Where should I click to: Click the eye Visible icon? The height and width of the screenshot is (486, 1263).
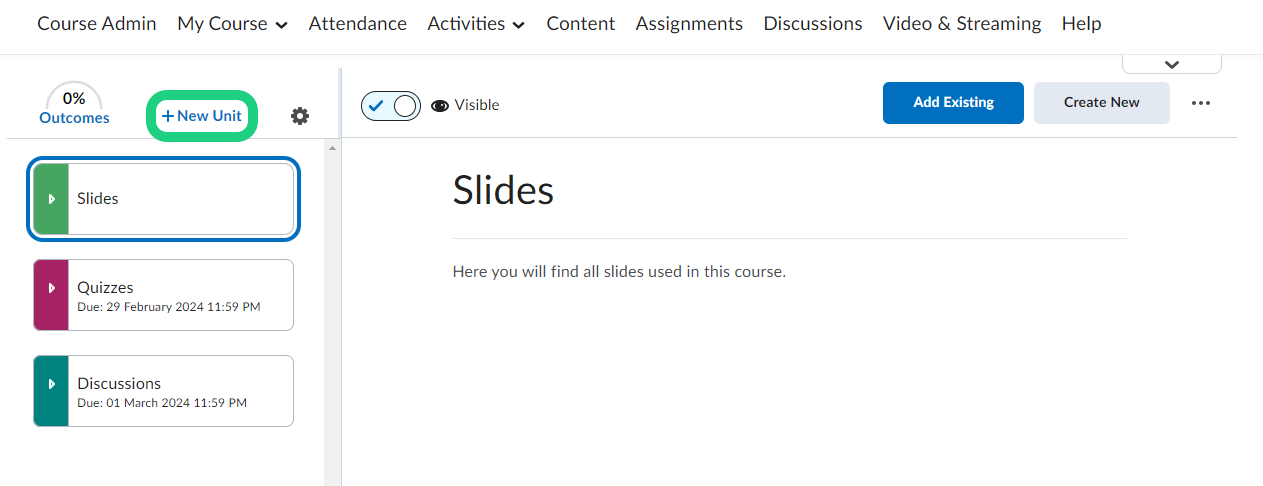(440, 105)
